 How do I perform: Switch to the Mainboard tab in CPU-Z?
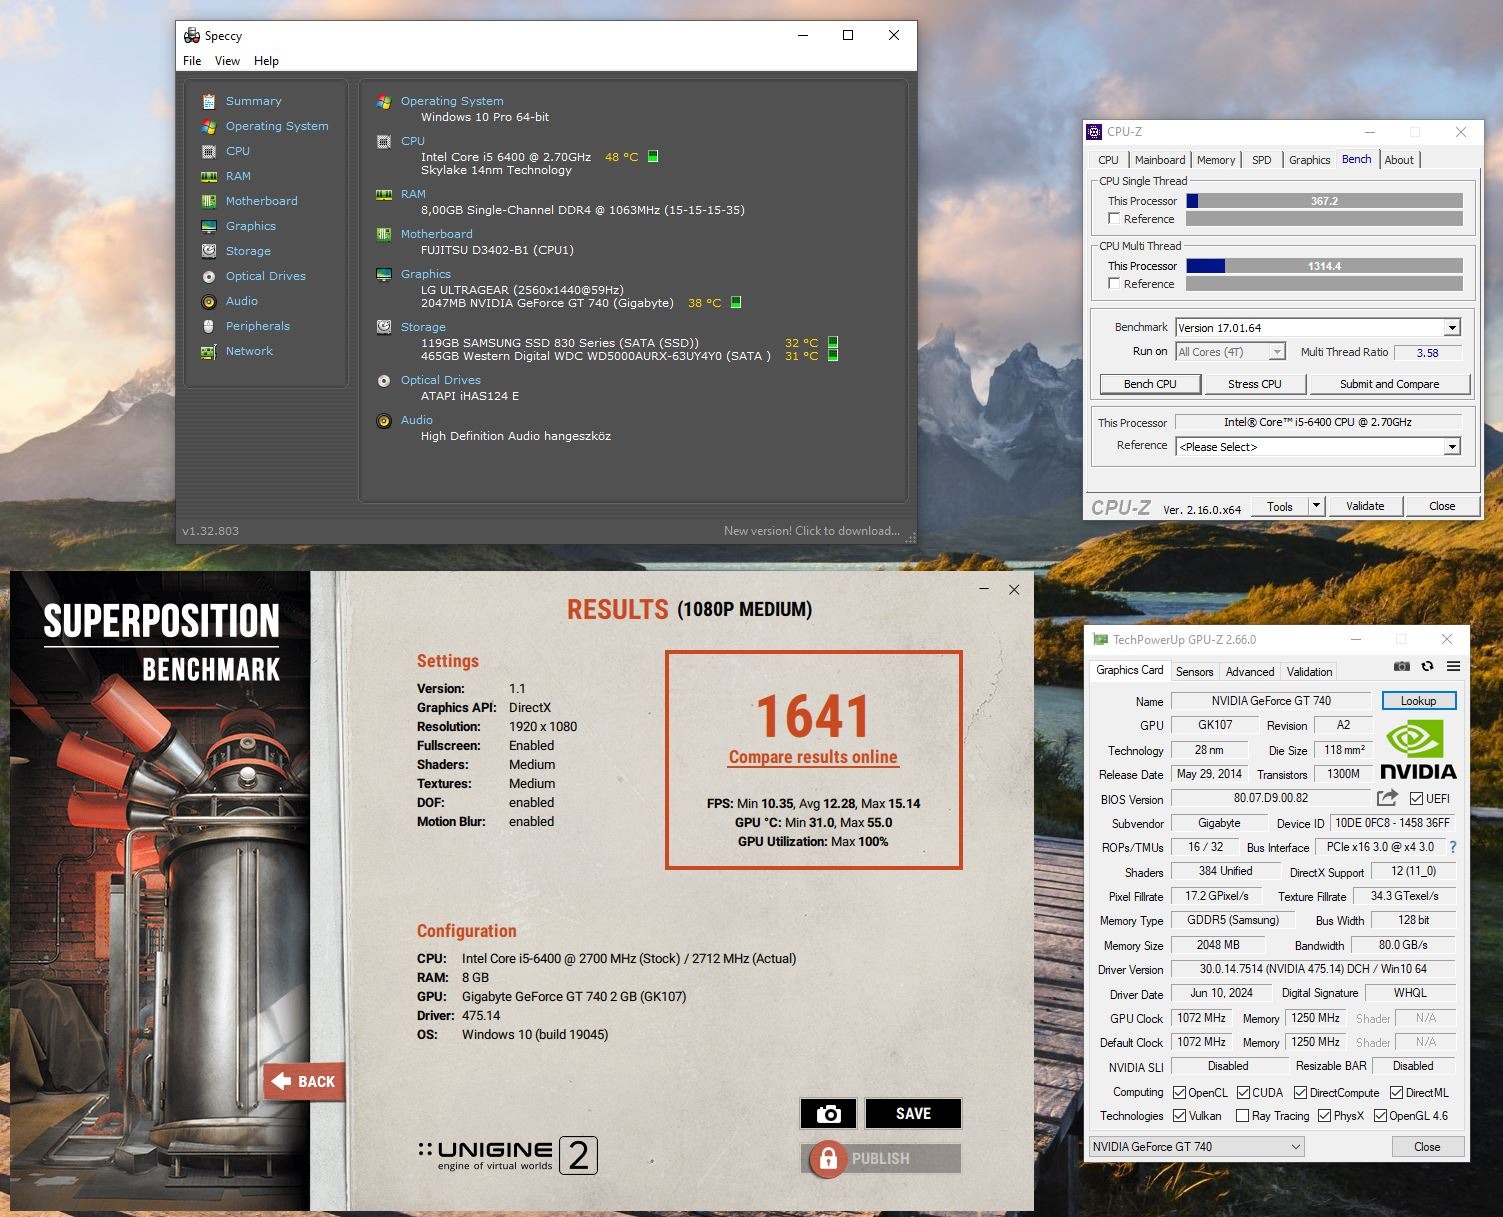(x=1160, y=160)
